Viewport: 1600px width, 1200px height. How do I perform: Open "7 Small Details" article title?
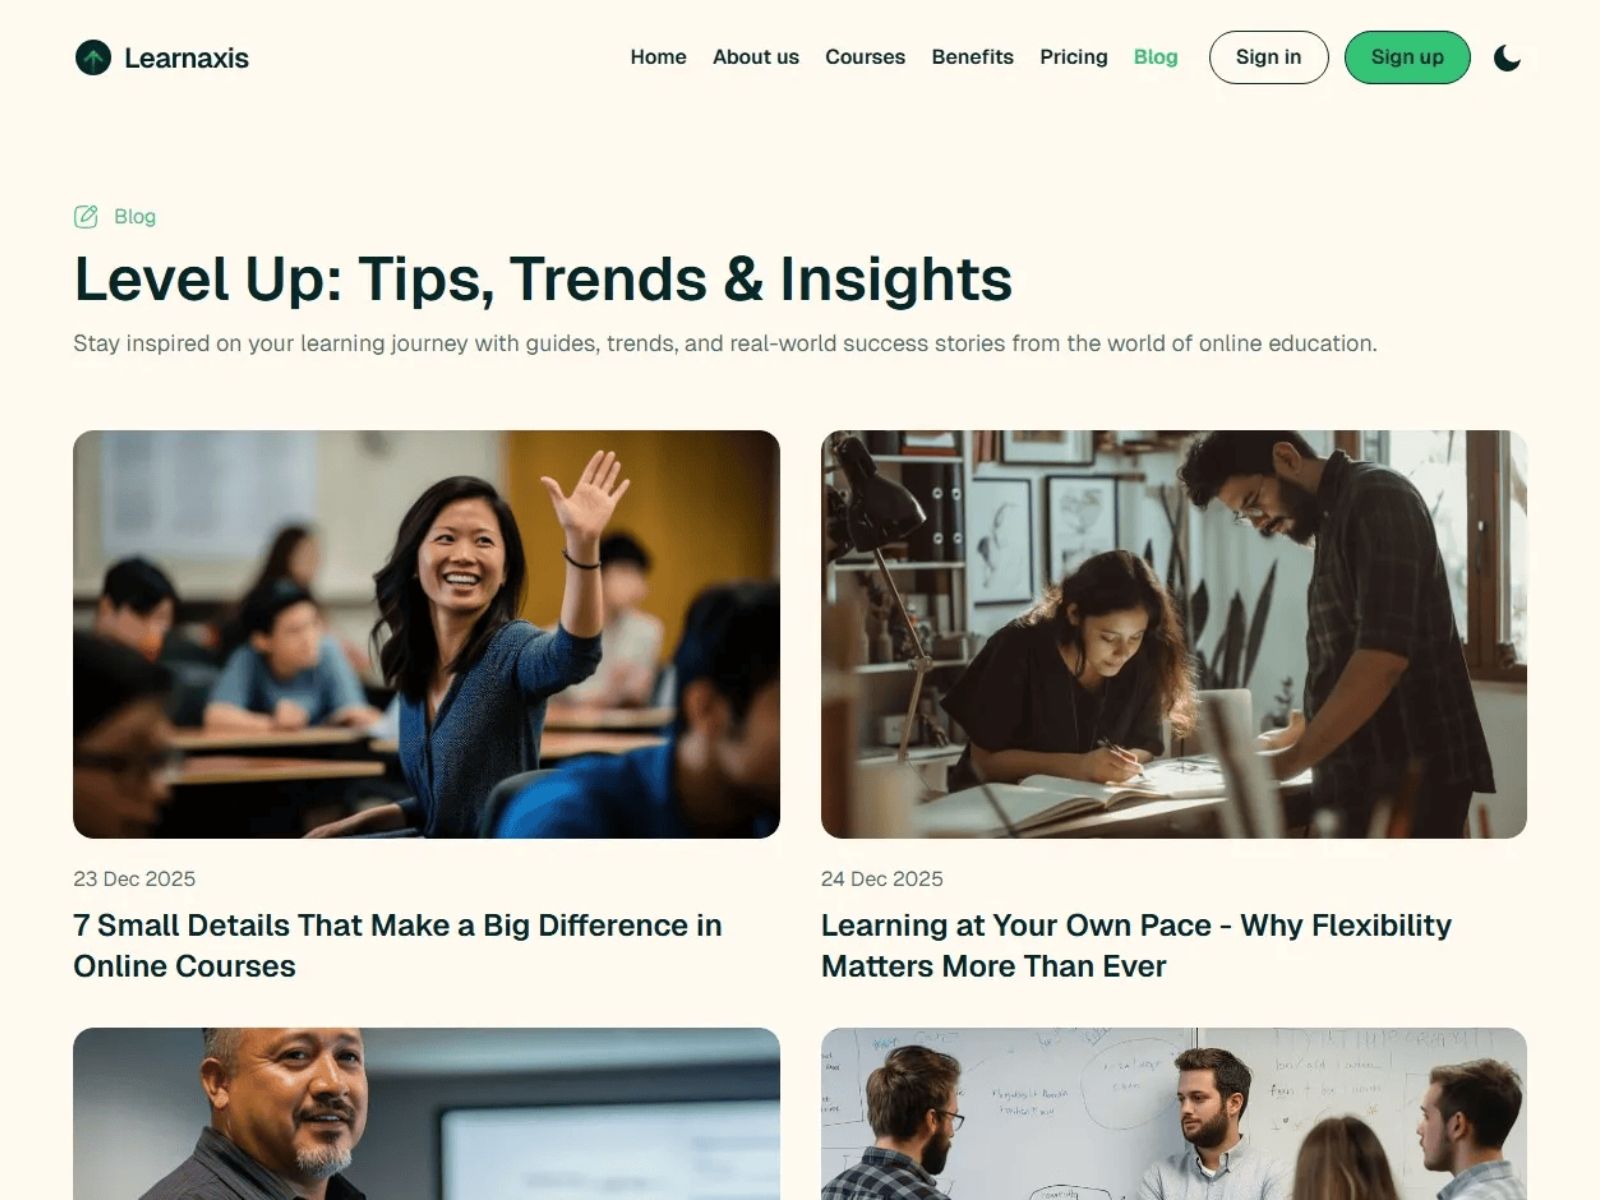pos(397,945)
